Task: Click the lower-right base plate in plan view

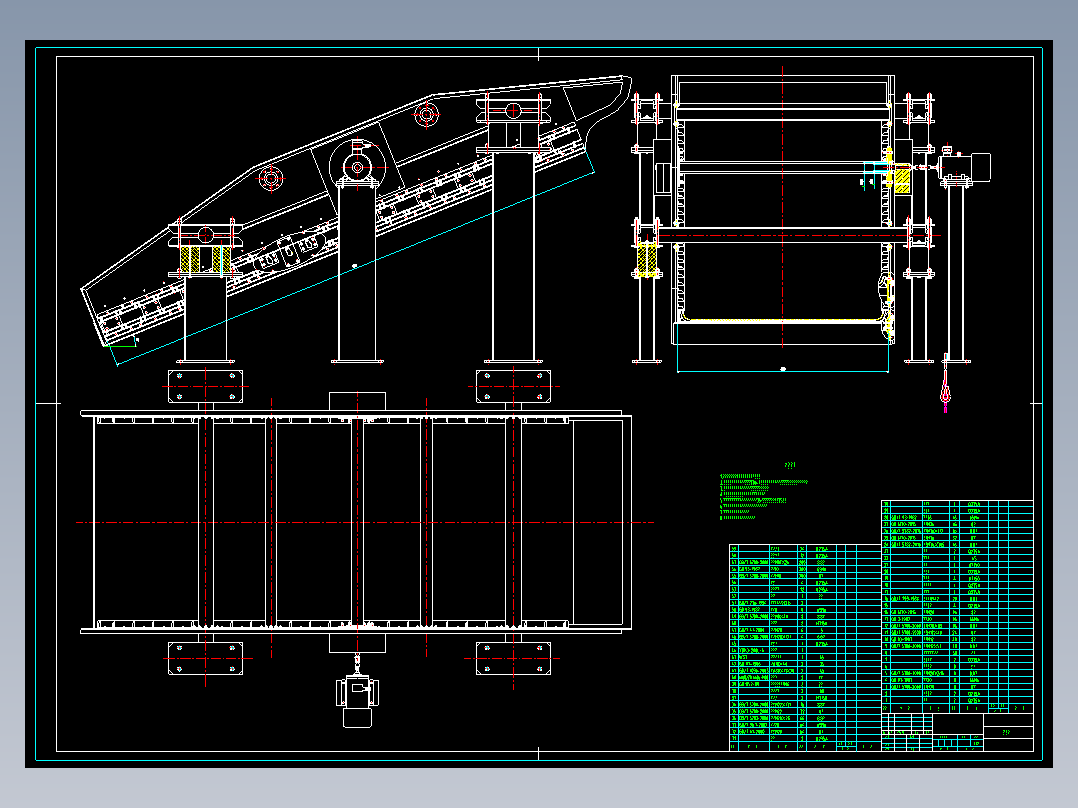Action: point(514,659)
